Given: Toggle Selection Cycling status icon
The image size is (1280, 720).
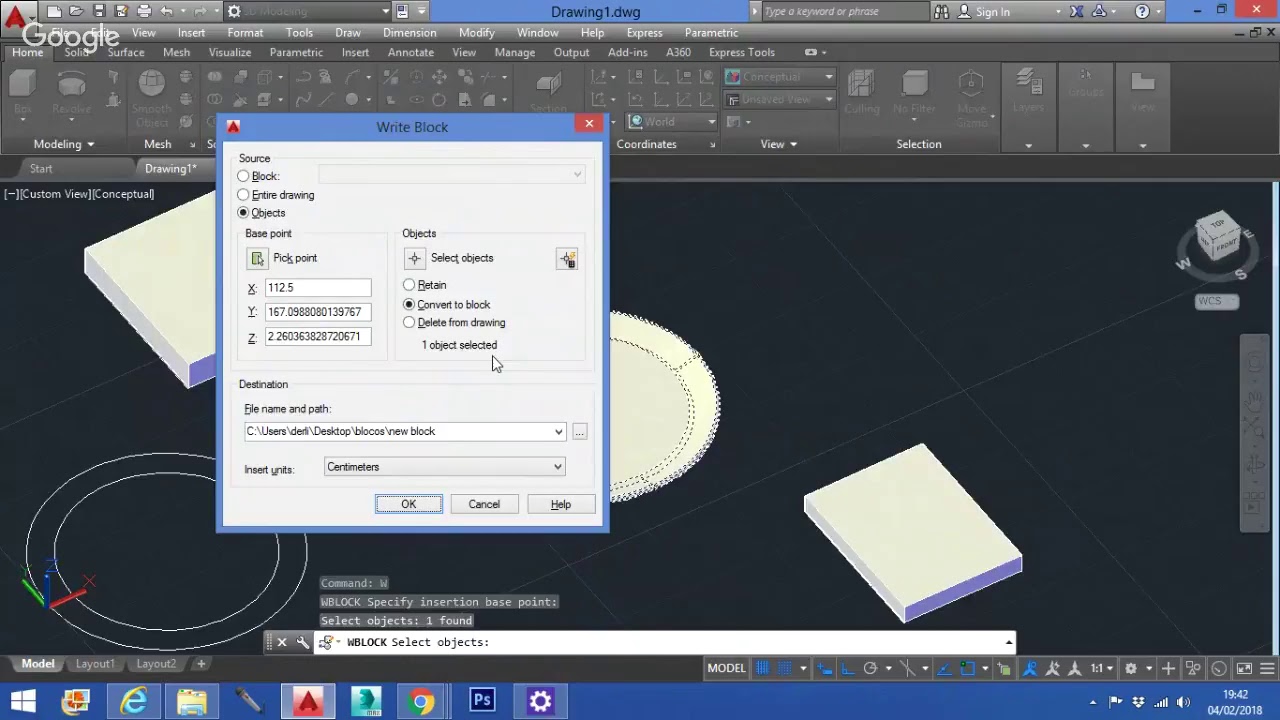Looking at the screenshot, I should pos(1005,668).
